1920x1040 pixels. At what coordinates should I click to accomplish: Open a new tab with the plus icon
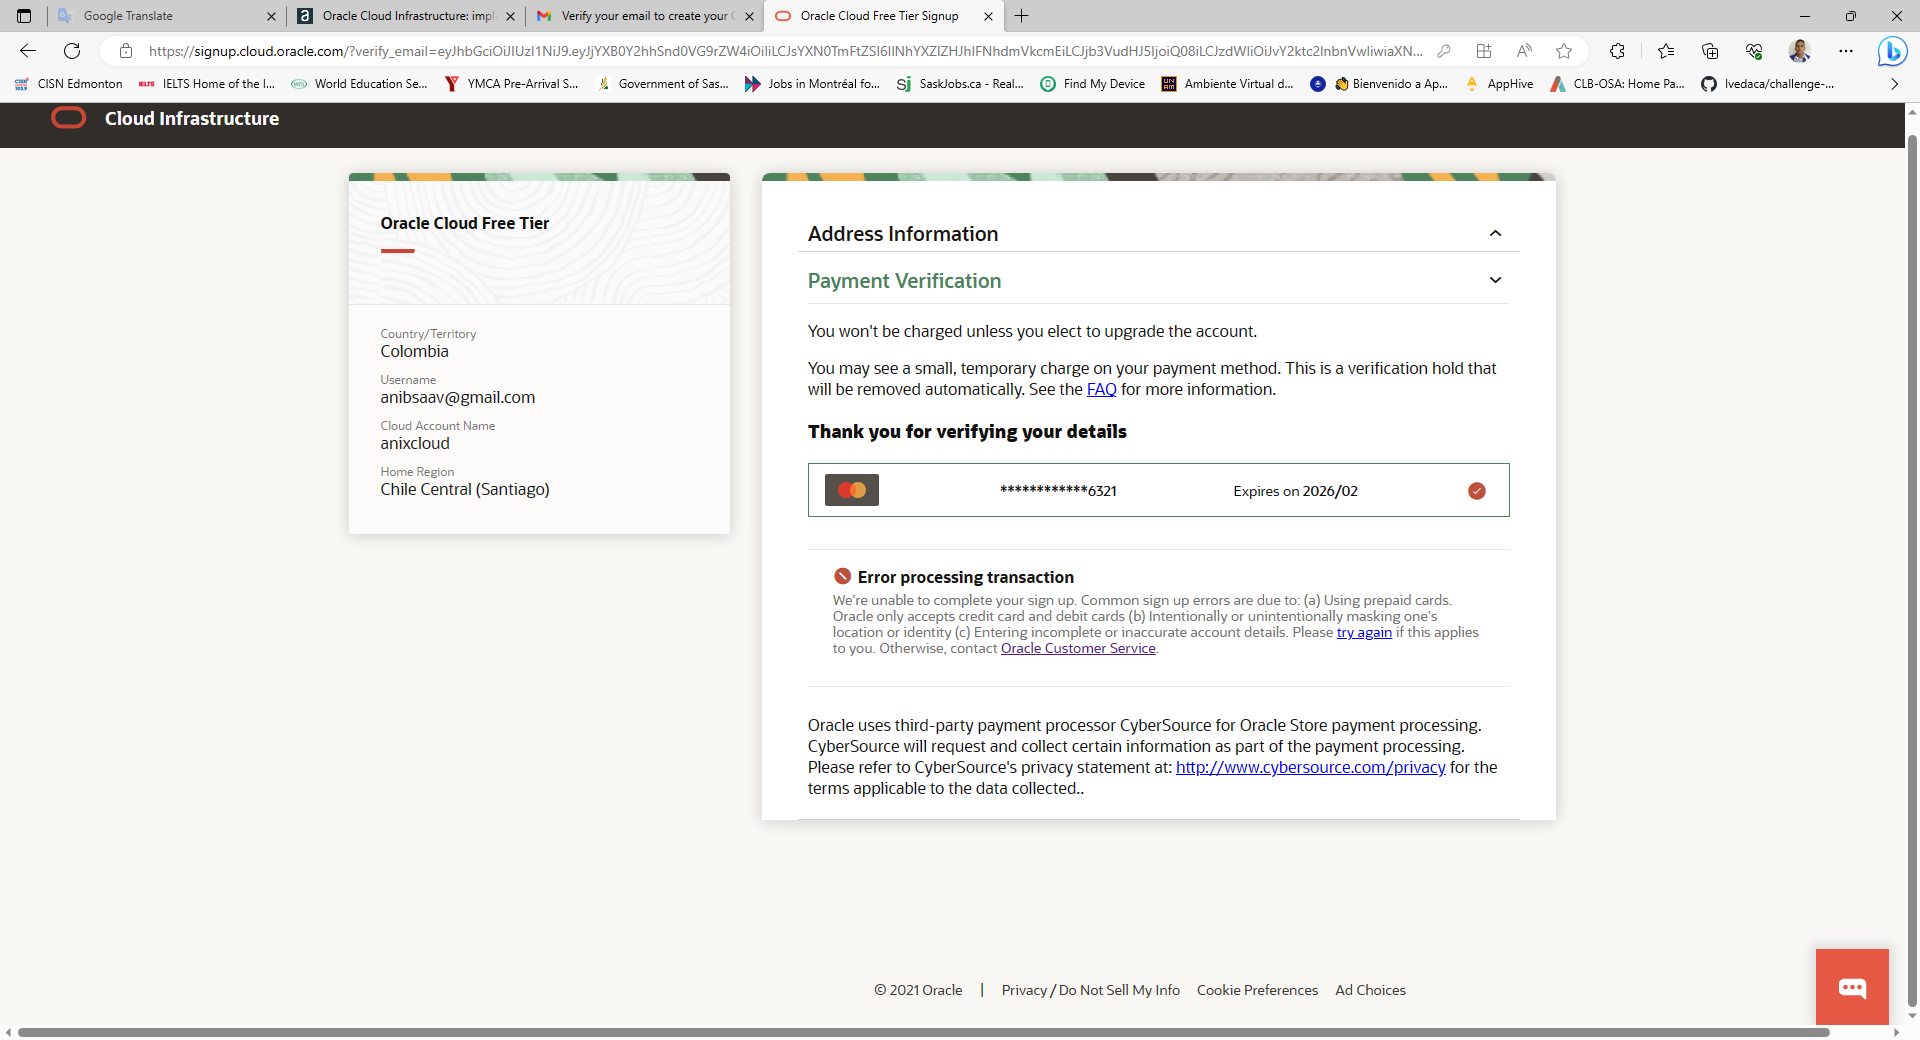[x=1021, y=16]
